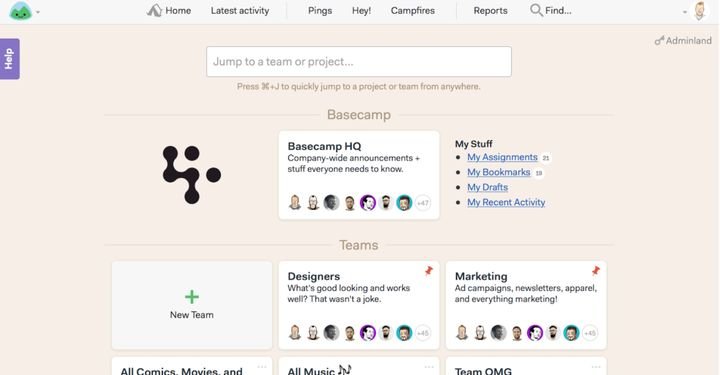Click the purple-ringed avatar on Basecamp HQ card
The height and width of the screenshot is (375, 720).
pos(367,202)
